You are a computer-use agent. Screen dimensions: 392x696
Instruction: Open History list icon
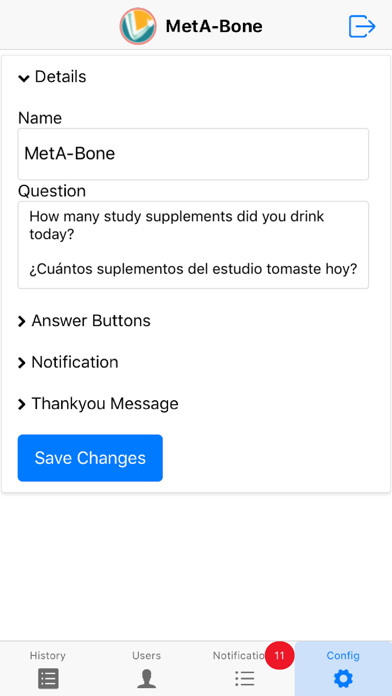click(48, 678)
